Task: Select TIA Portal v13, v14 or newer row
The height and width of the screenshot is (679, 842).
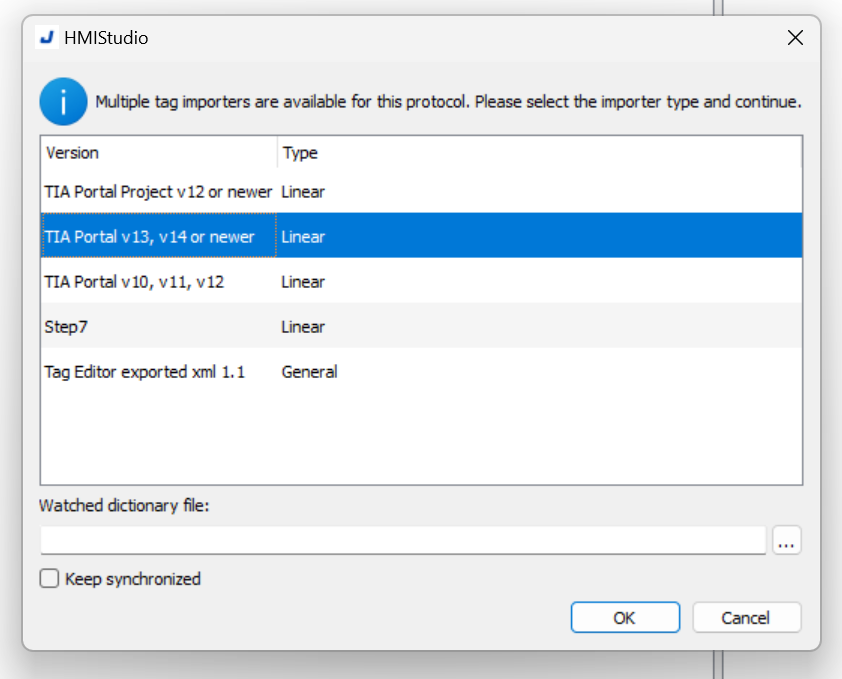Action: pyautogui.click(x=422, y=236)
